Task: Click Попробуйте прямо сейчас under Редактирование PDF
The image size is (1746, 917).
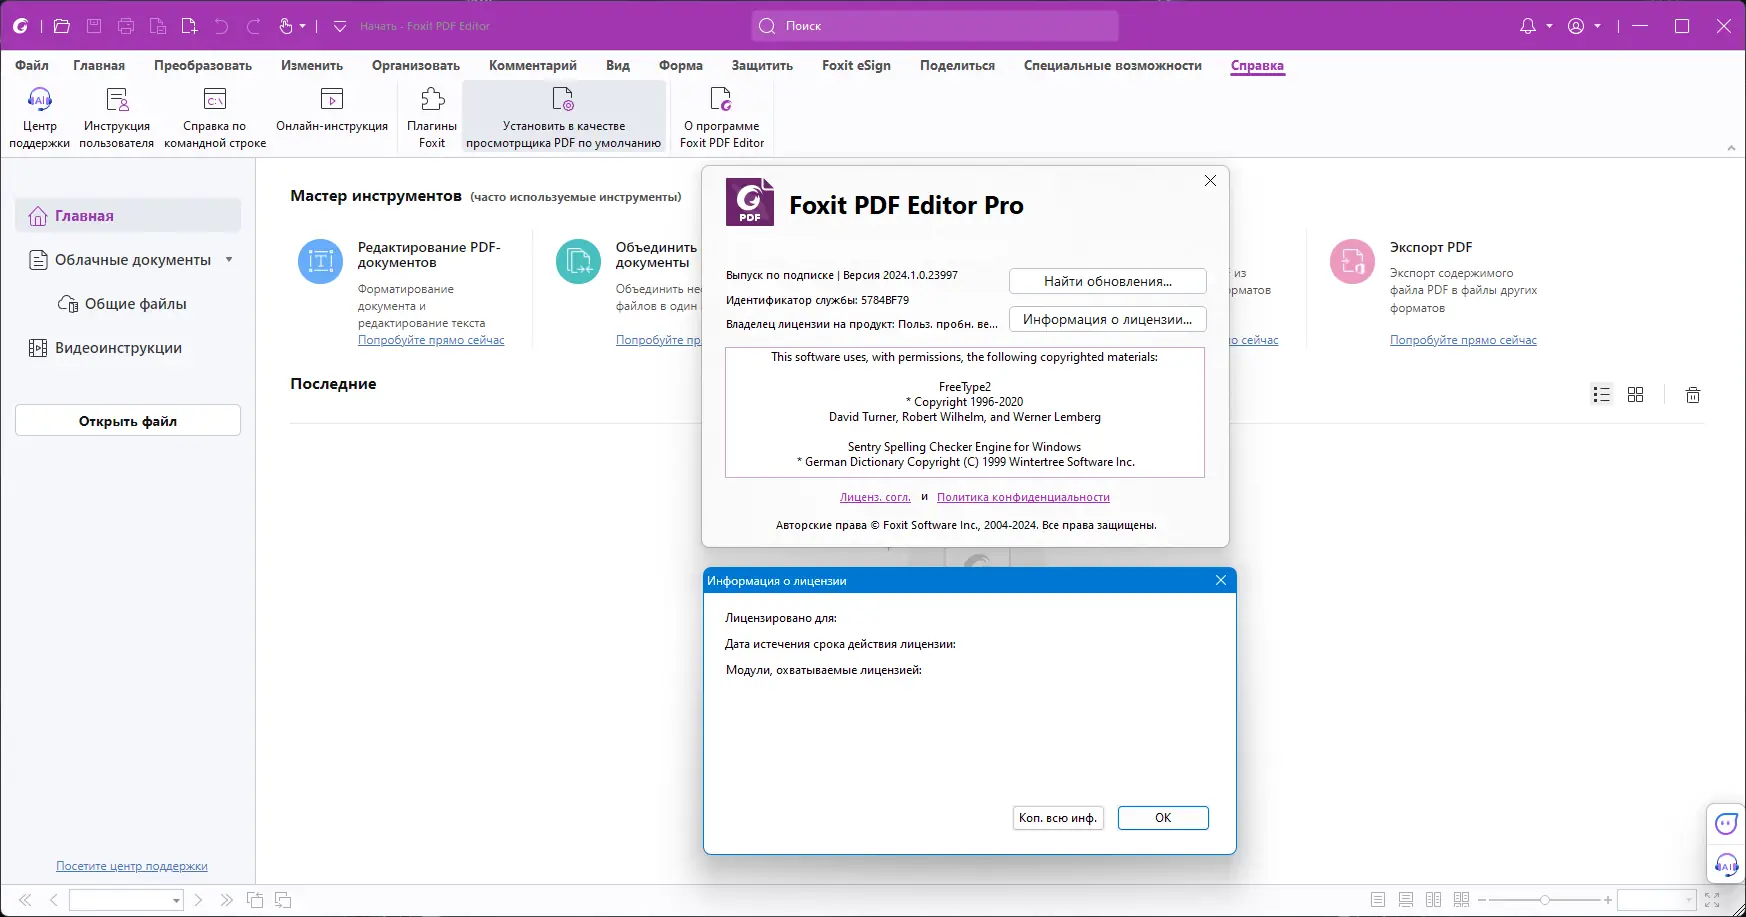Action: pyautogui.click(x=431, y=340)
